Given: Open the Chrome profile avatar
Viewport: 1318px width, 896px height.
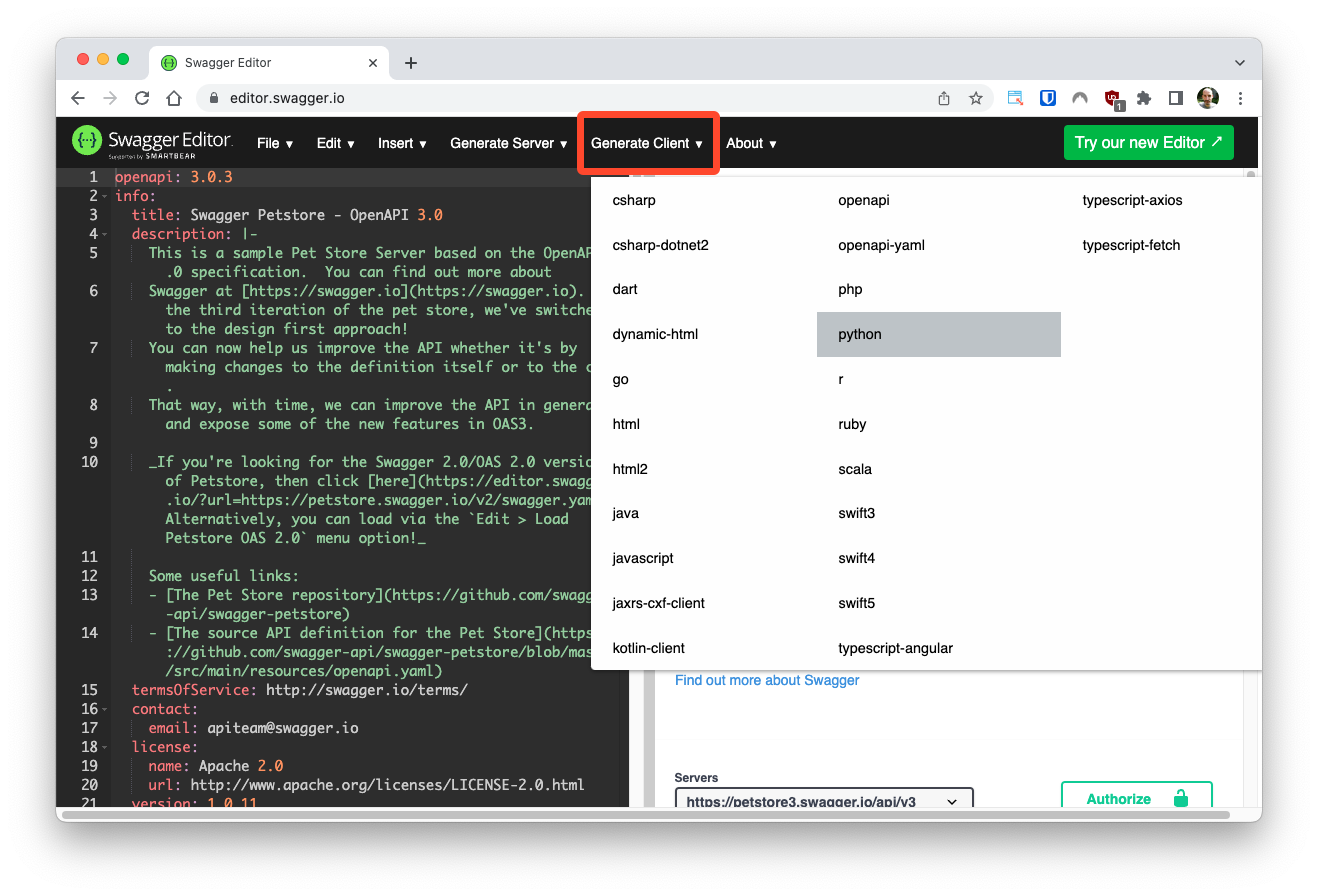Looking at the screenshot, I should click(x=1208, y=98).
